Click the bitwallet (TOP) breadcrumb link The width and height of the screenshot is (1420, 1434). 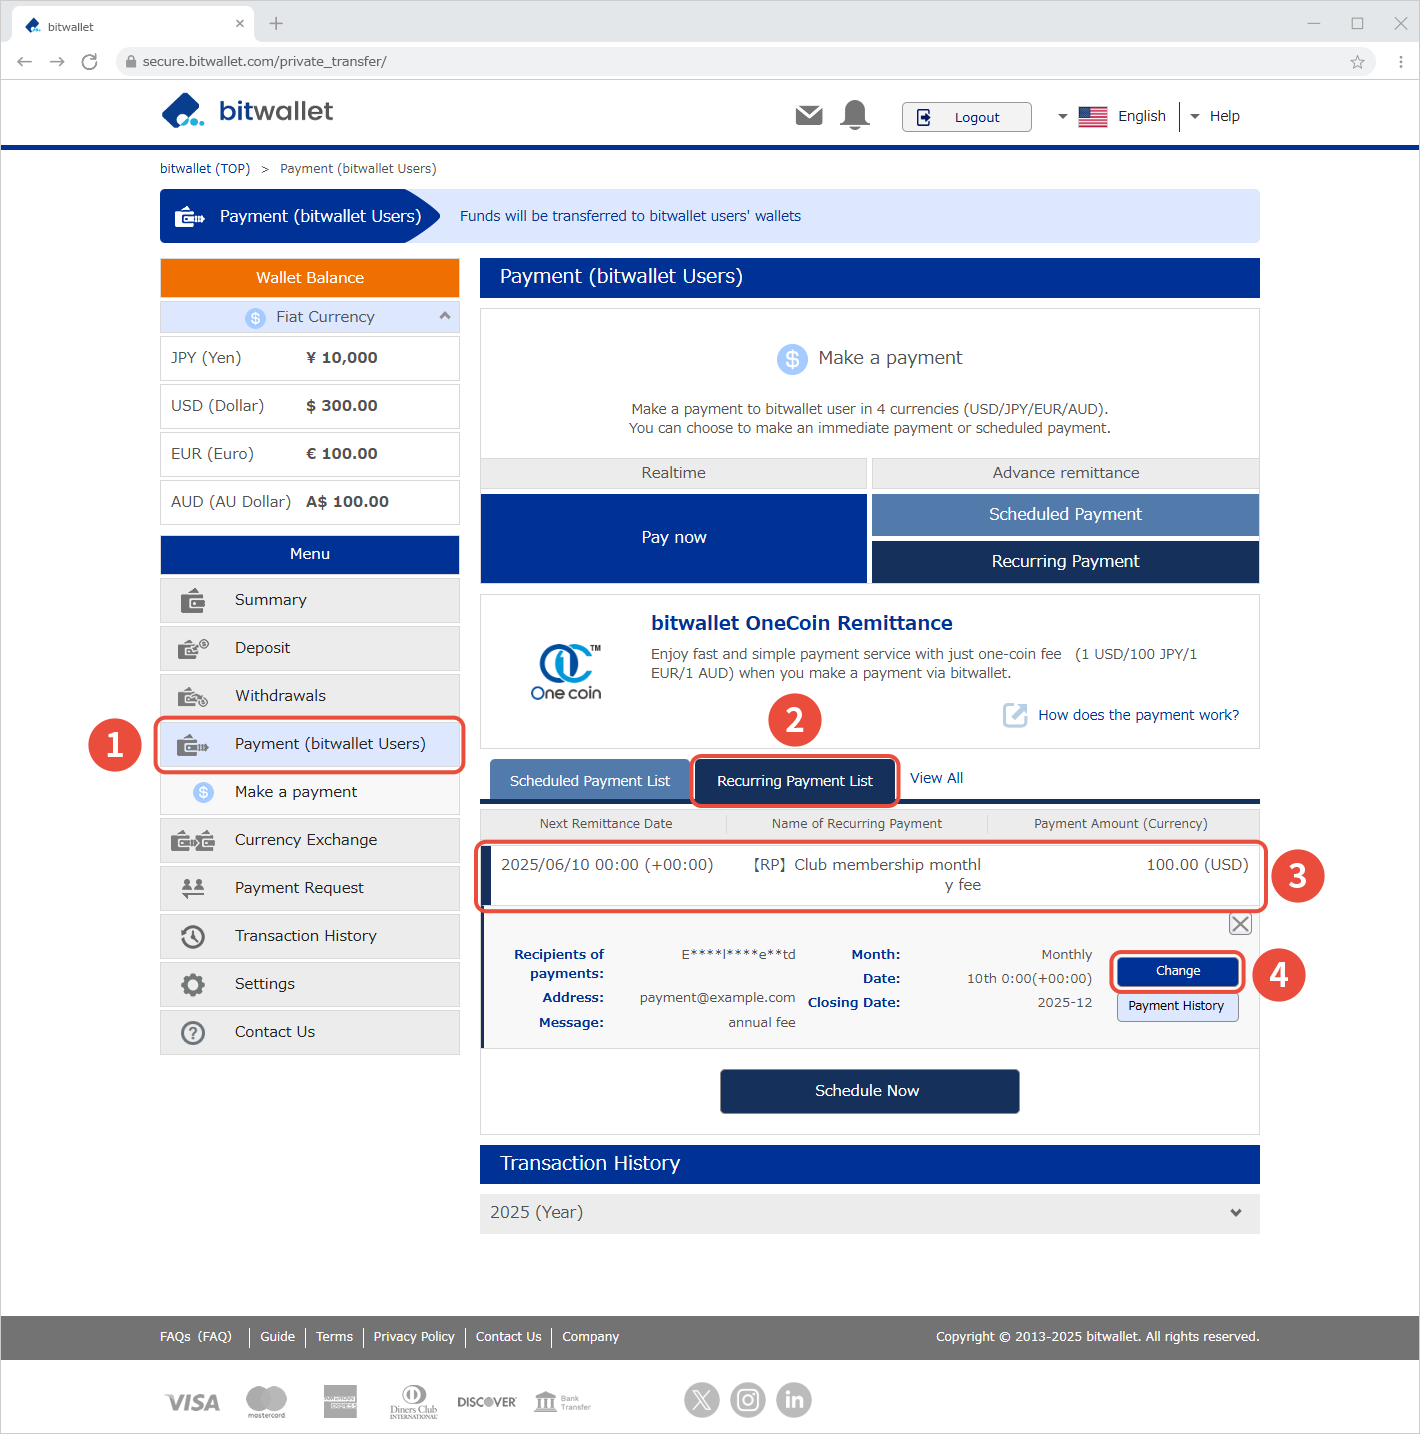tap(205, 168)
